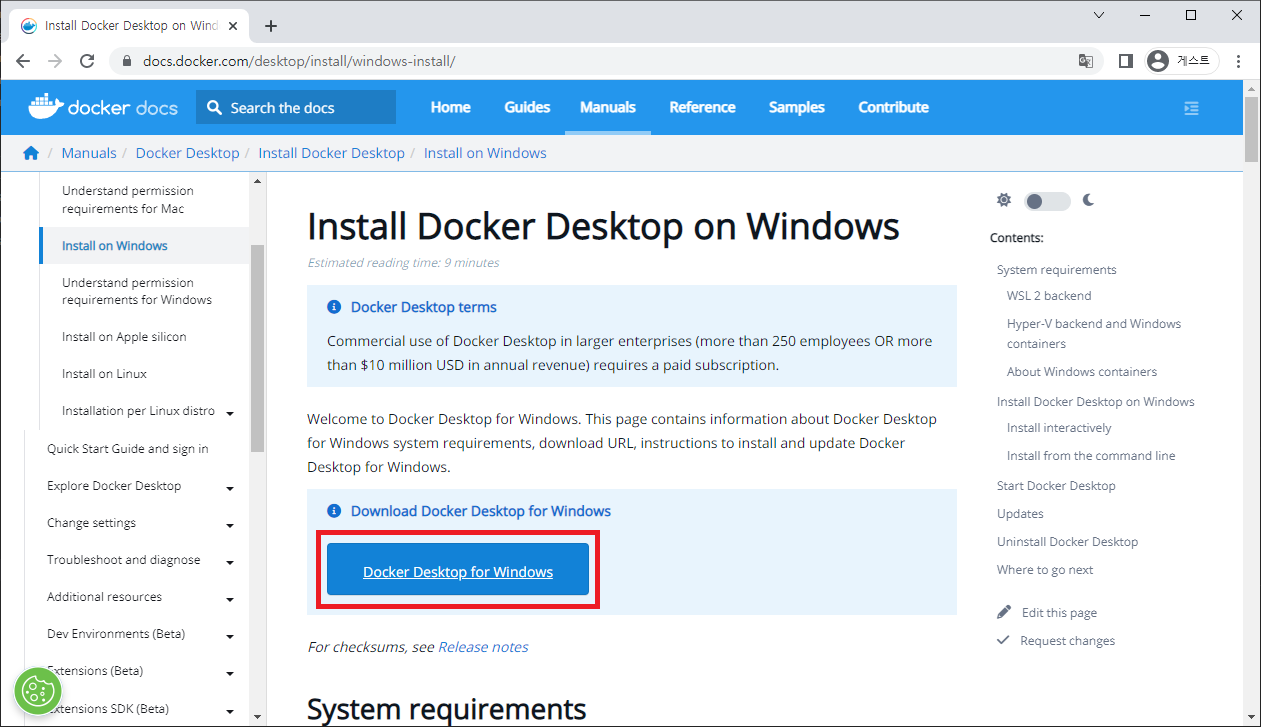The height and width of the screenshot is (727, 1261).
Task: Expand the Explore Docker Desktop section
Action: pos(229,488)
